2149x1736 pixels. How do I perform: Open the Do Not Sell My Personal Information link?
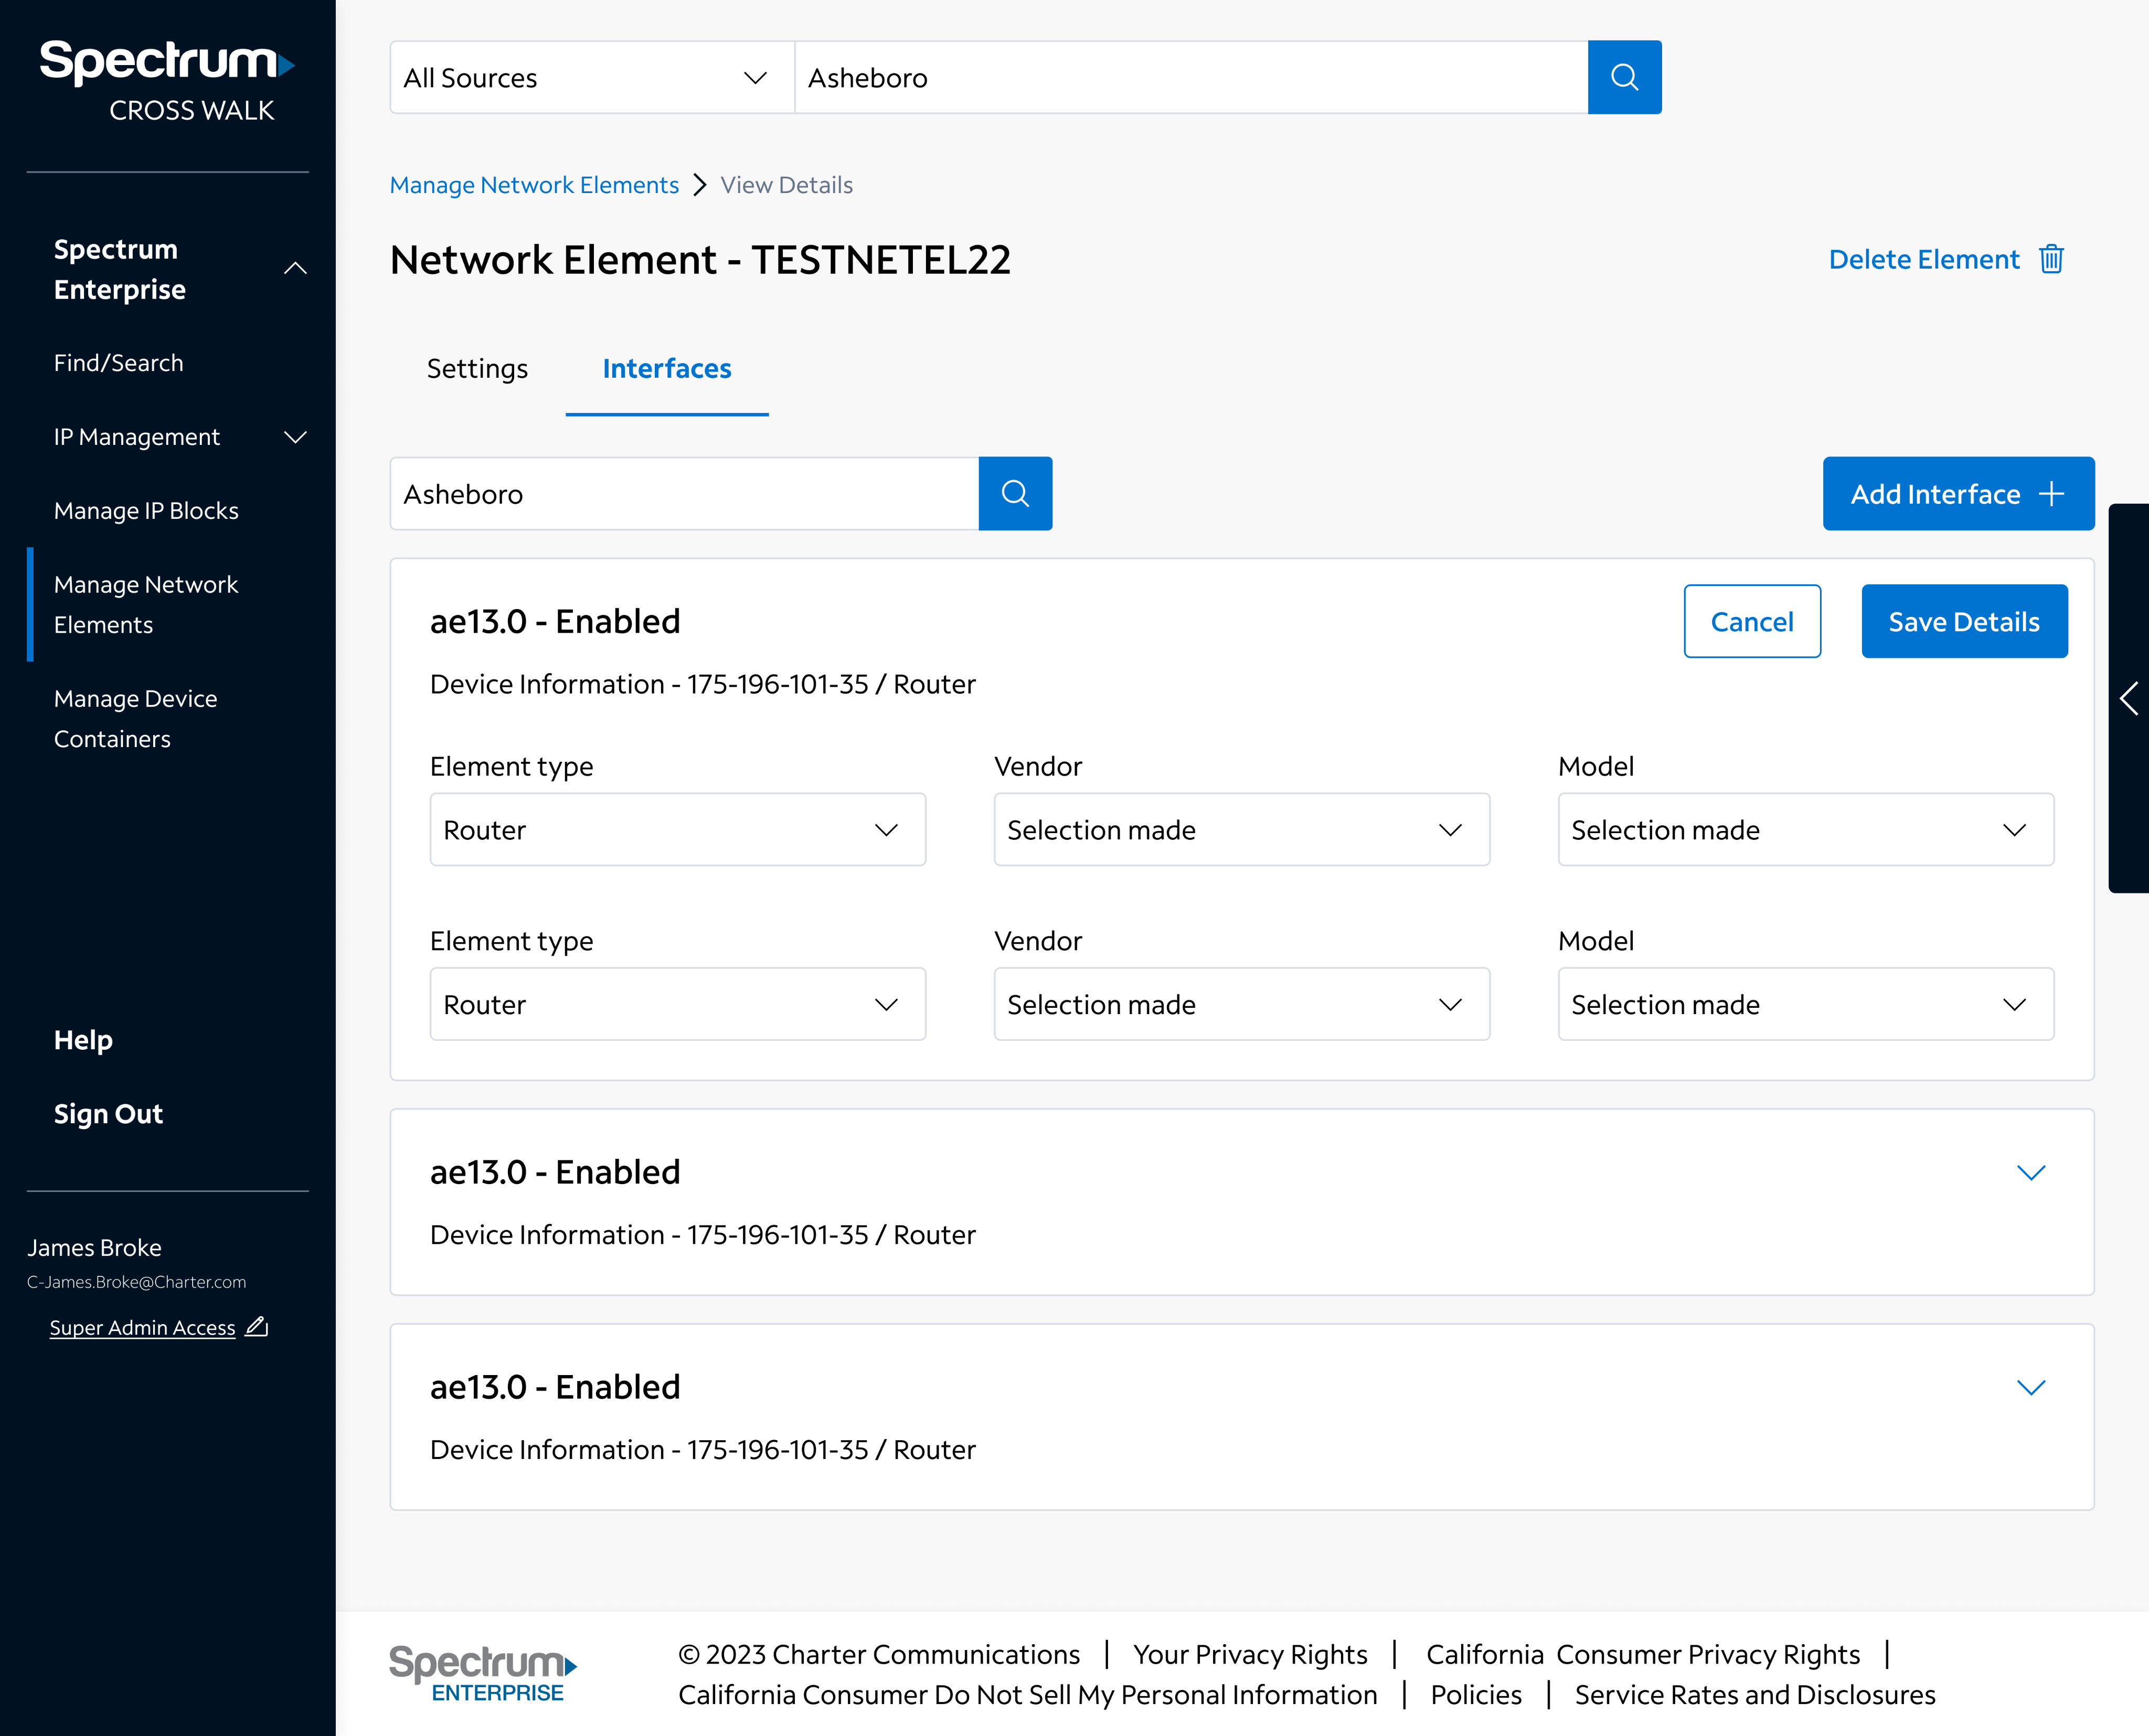[x=1028, y=1695]
